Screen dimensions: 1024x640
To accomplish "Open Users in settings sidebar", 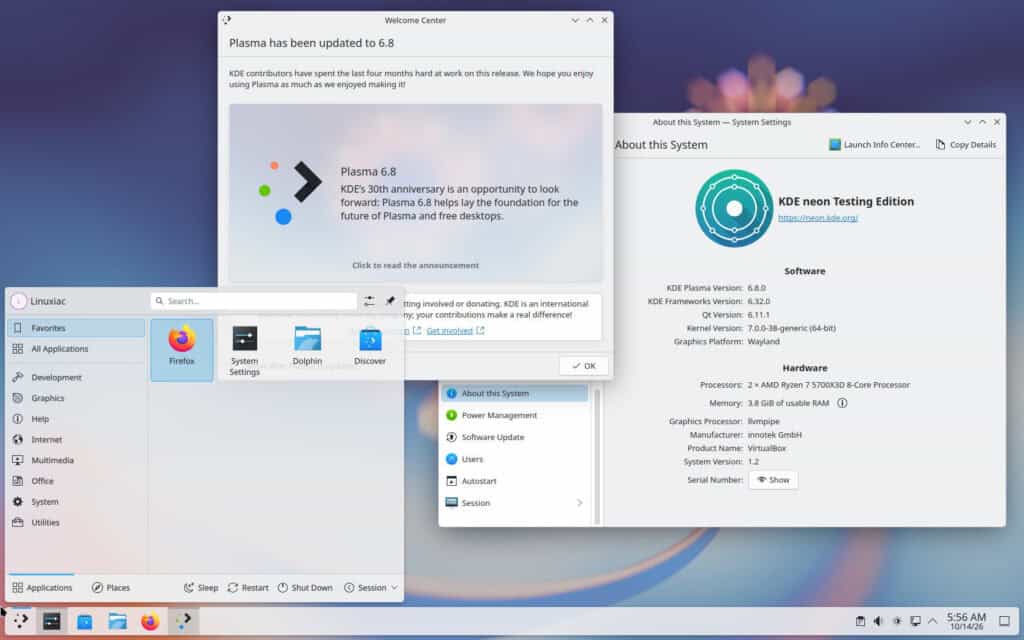I will pos(515,459).
